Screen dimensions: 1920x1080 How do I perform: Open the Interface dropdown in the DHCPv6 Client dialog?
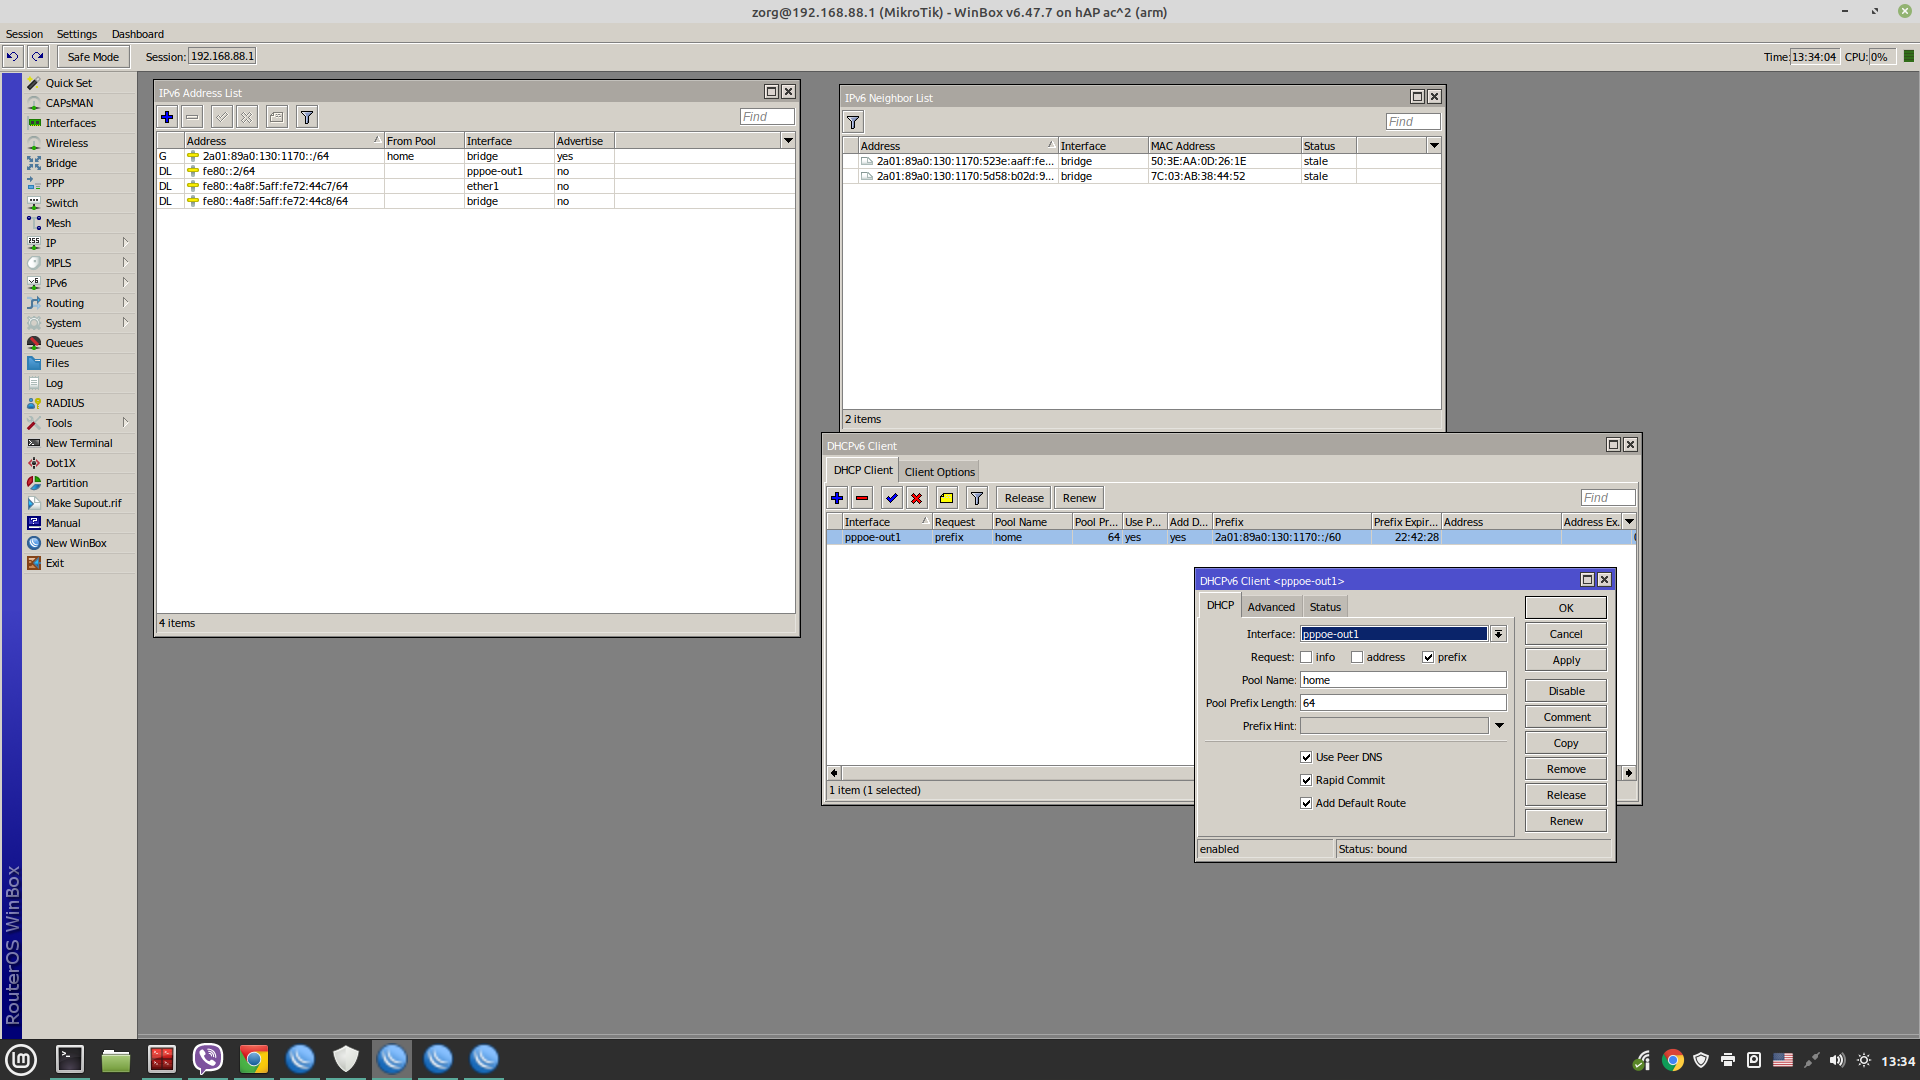click(x=1498, y=634)
